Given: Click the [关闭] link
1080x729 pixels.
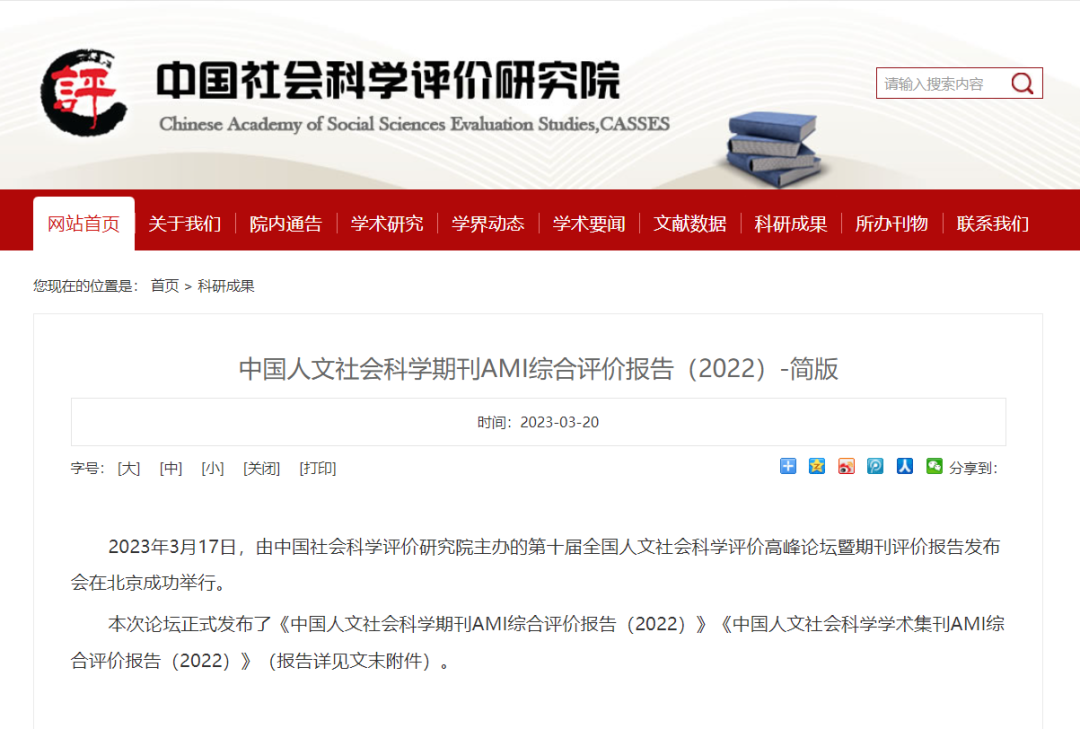Looking at the screenshot, I should (x=262, y=469).
